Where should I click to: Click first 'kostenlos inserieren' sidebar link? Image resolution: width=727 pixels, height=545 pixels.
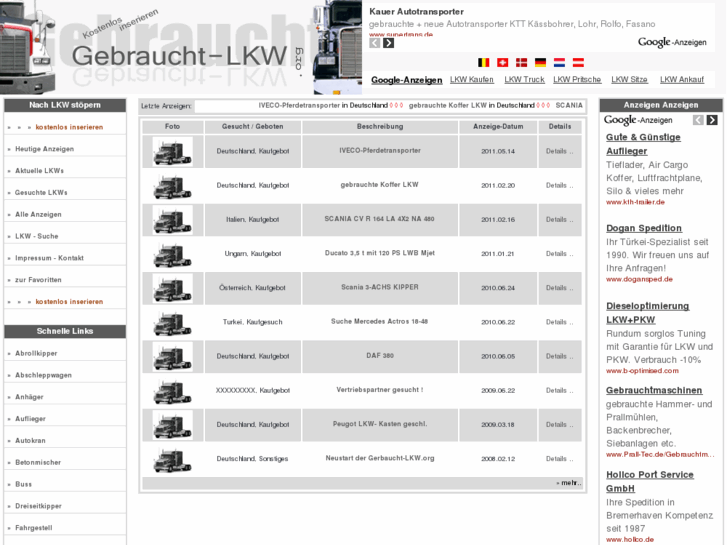coord(69,127)
